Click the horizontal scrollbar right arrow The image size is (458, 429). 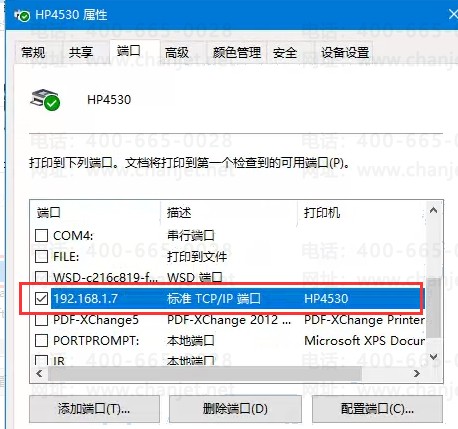coord(417,374)
